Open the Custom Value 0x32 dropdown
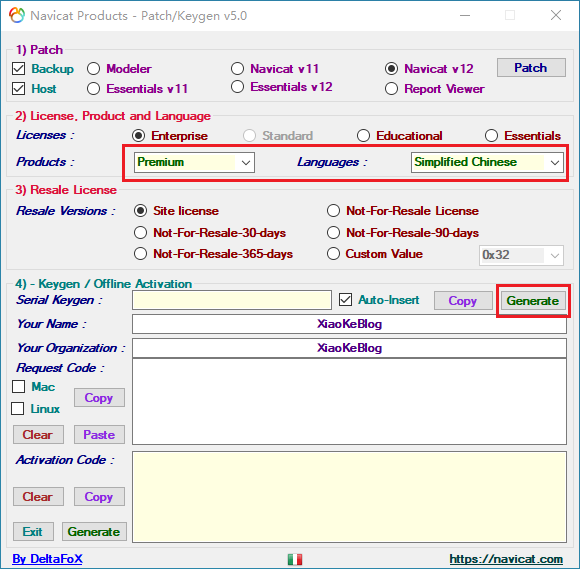This screenshot has width=580, height=569. (x=521, y=255)
